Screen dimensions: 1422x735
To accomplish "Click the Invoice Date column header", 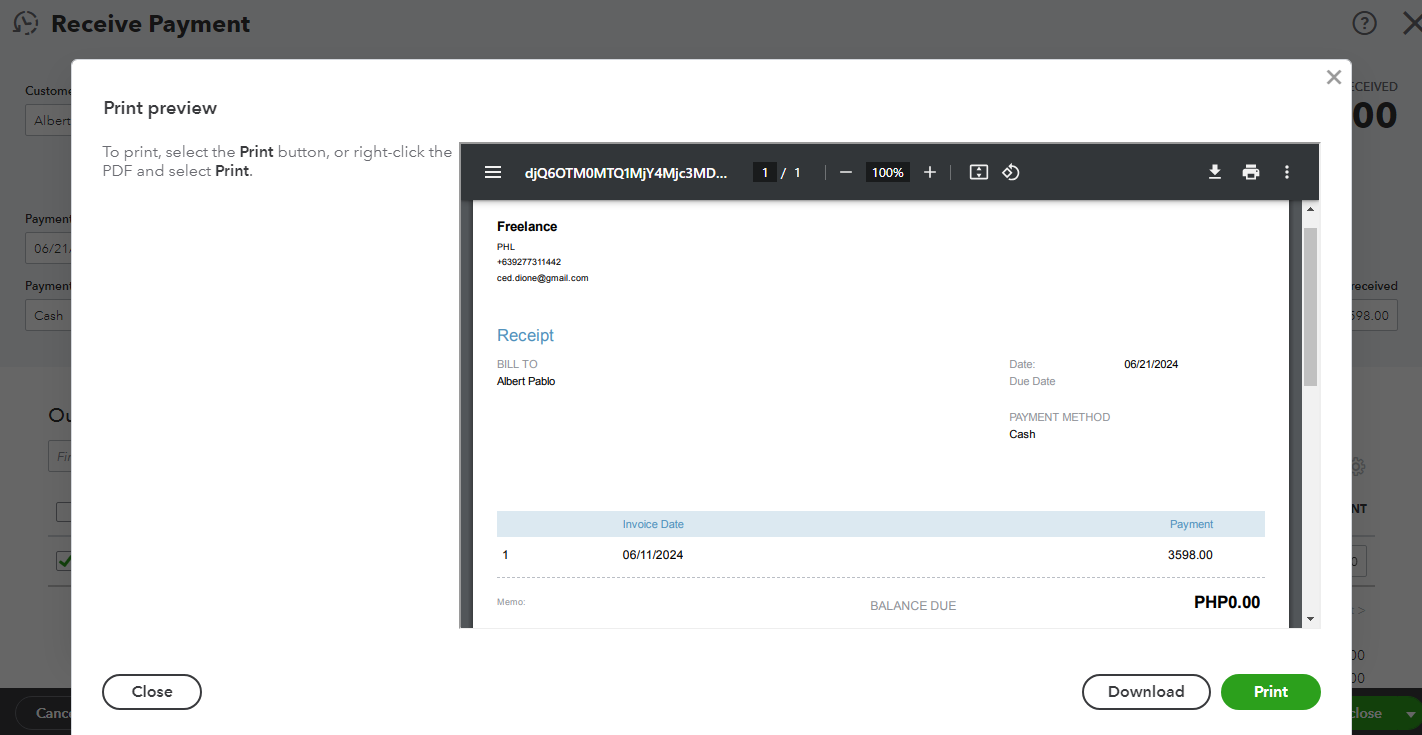I will [x=653, y=524].
